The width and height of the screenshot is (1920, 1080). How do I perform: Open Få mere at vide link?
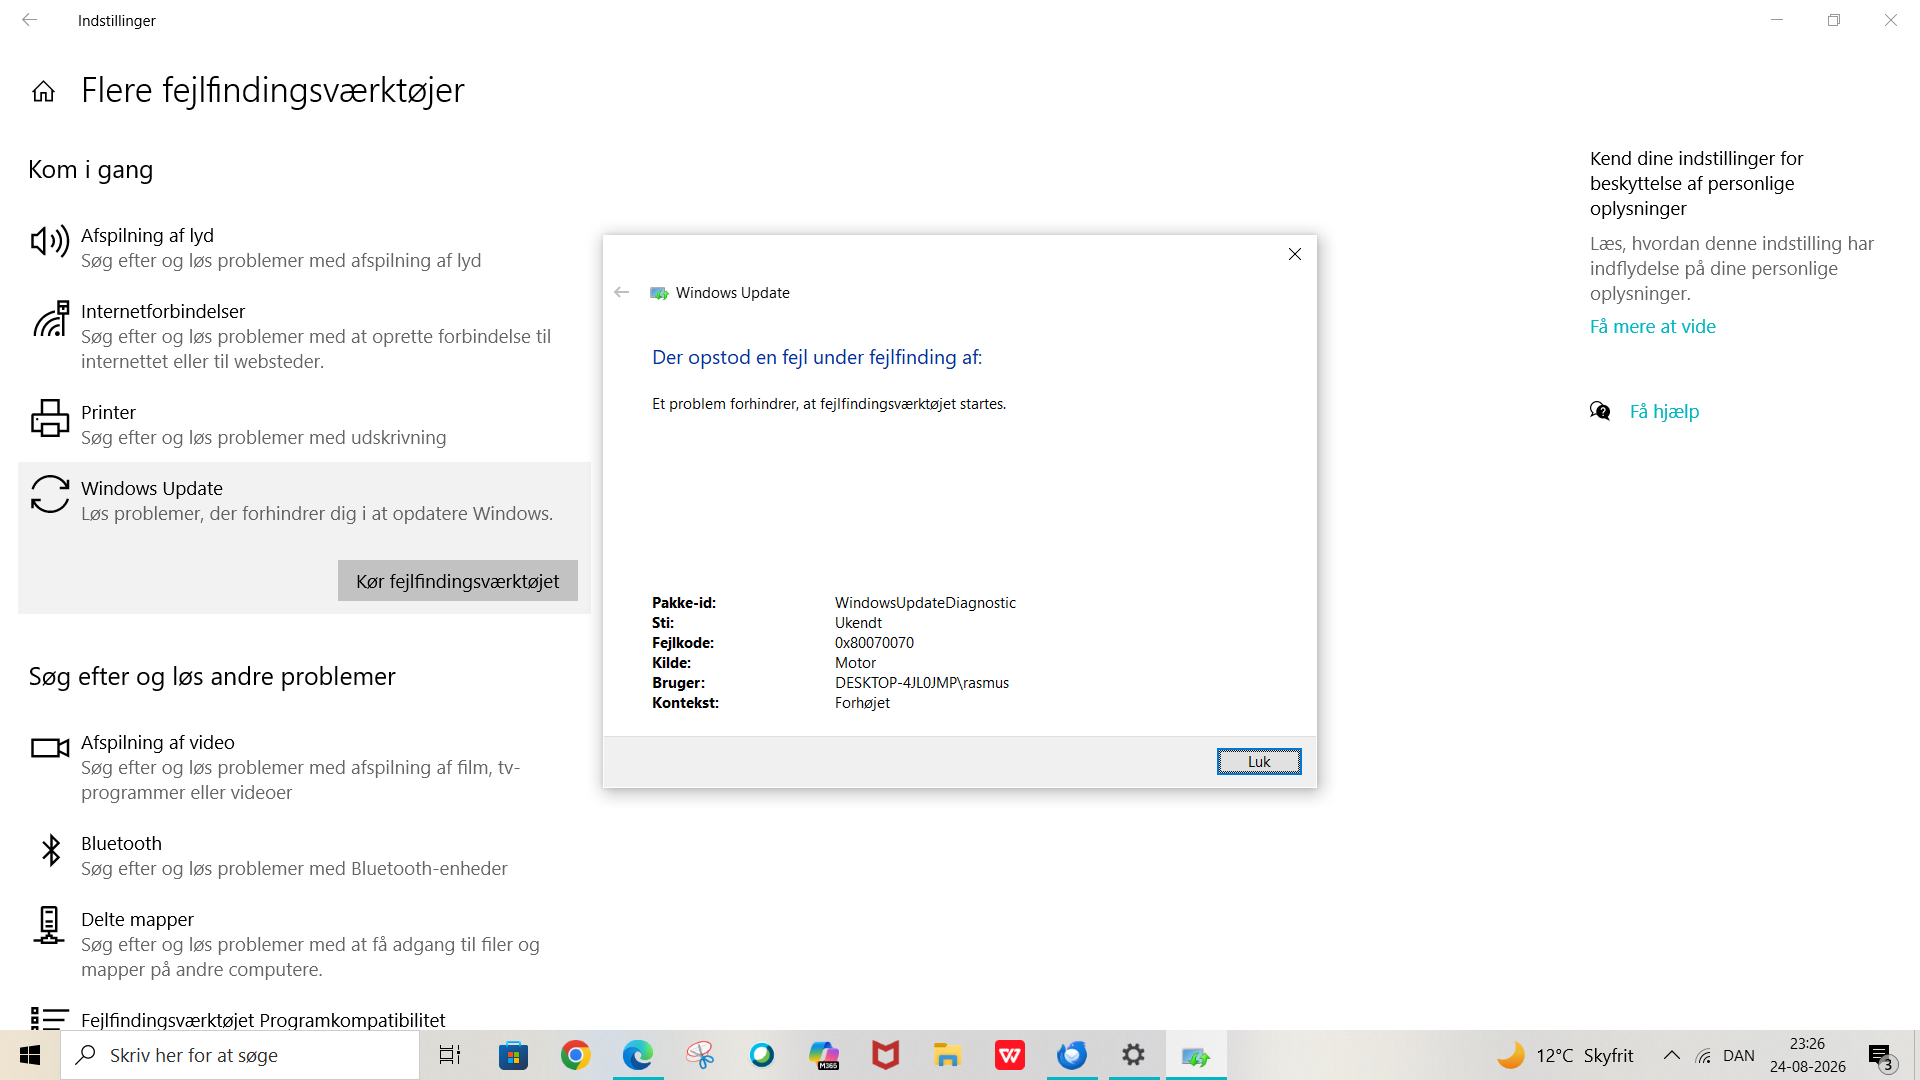click(1653, 327)
